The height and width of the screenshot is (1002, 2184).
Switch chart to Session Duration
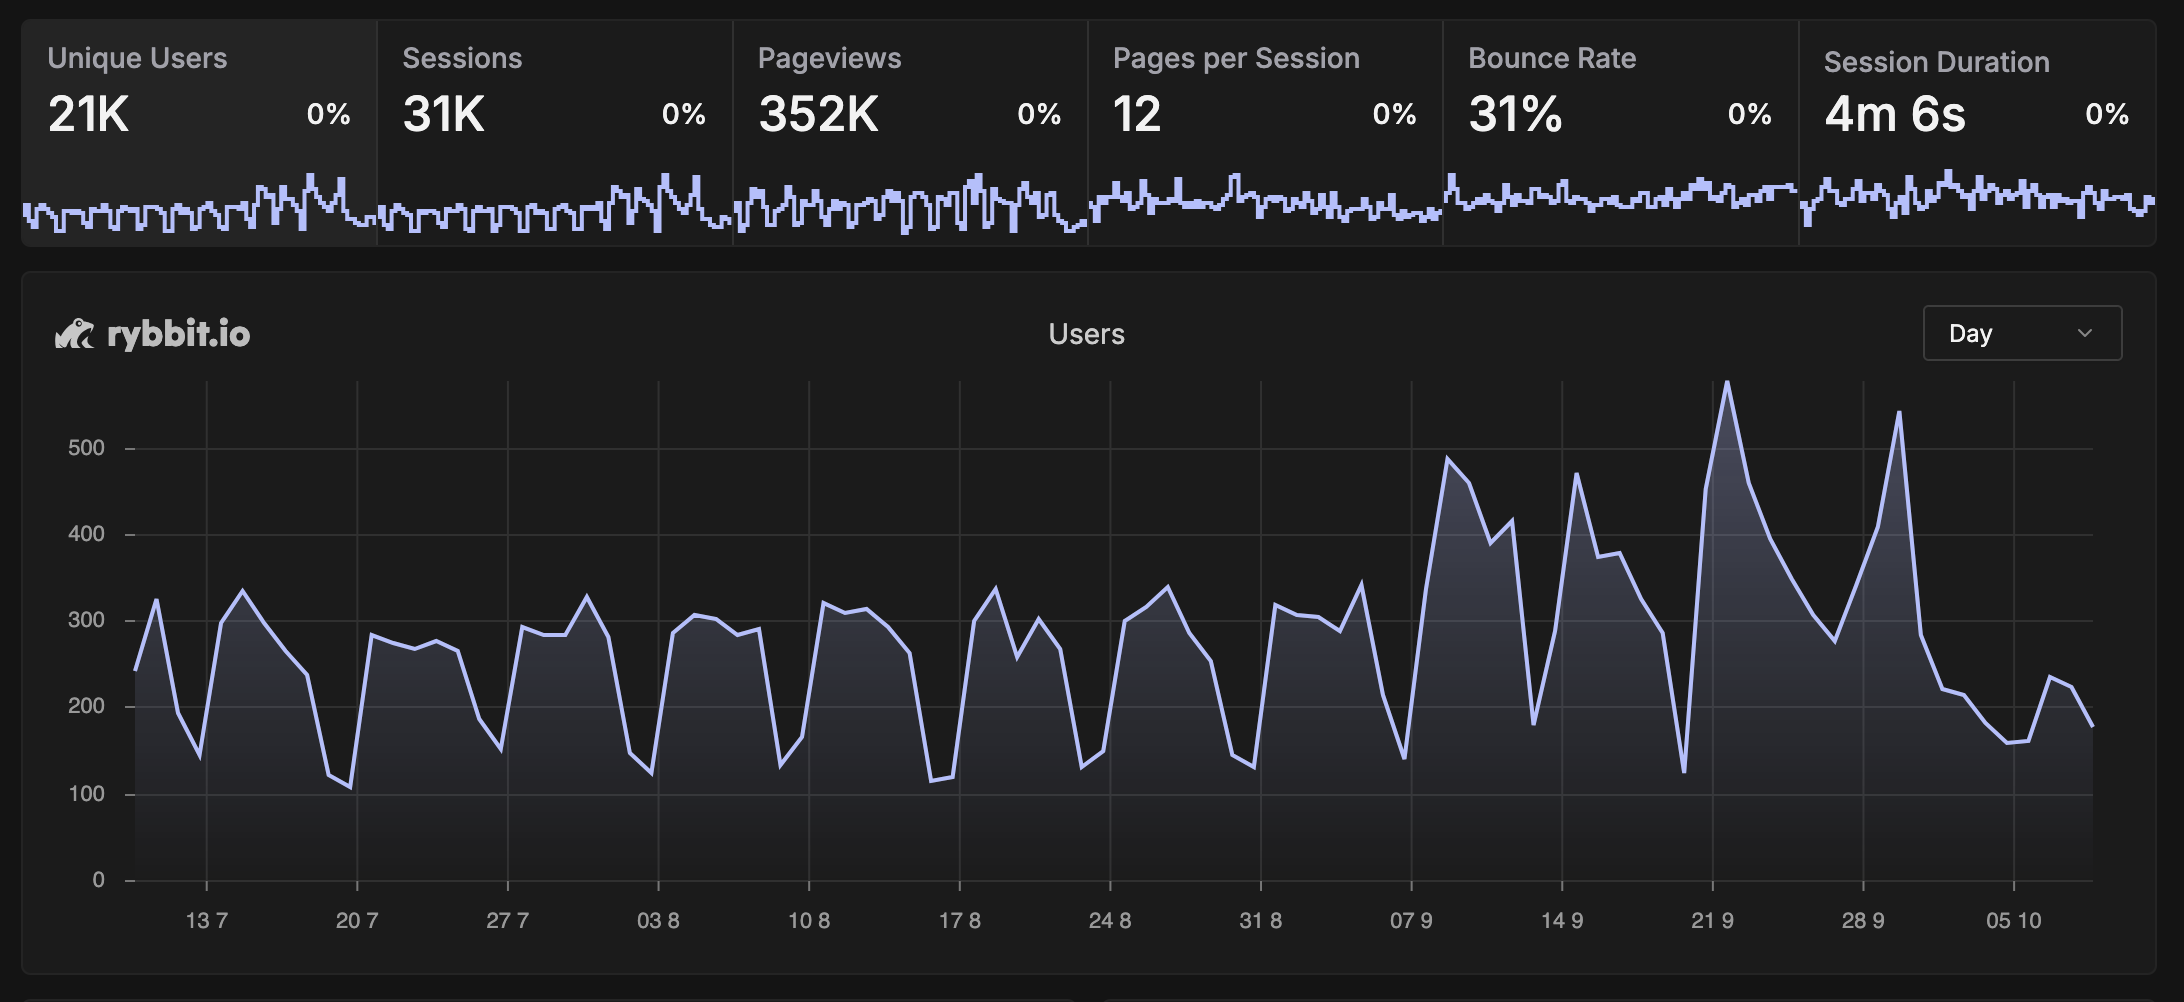[1976, 90]
